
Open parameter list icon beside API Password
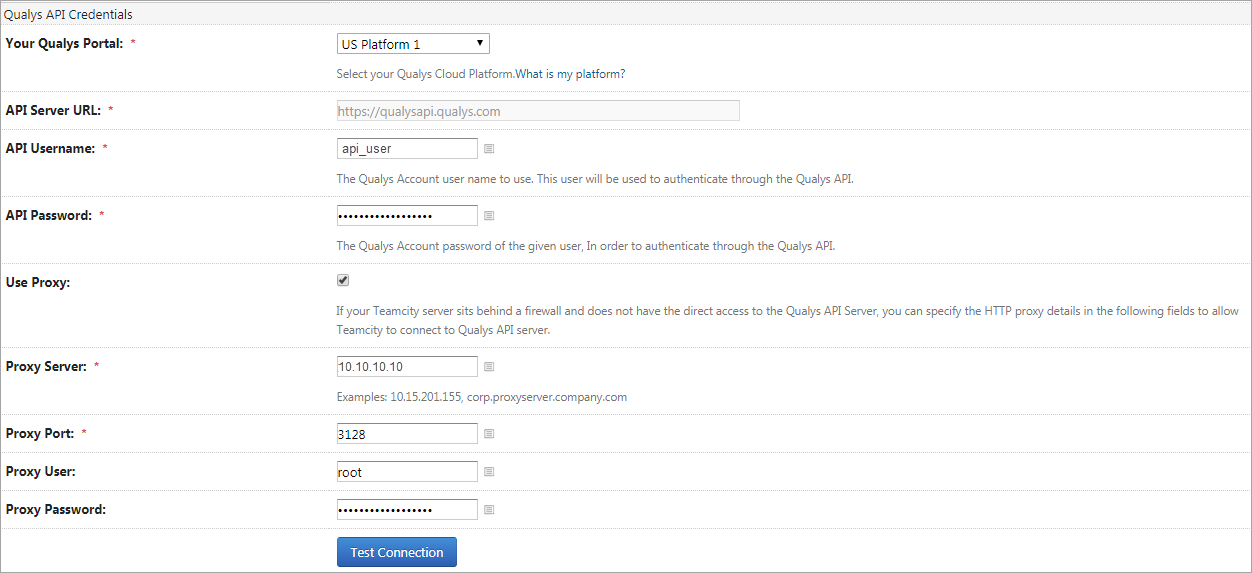(489, 216)
